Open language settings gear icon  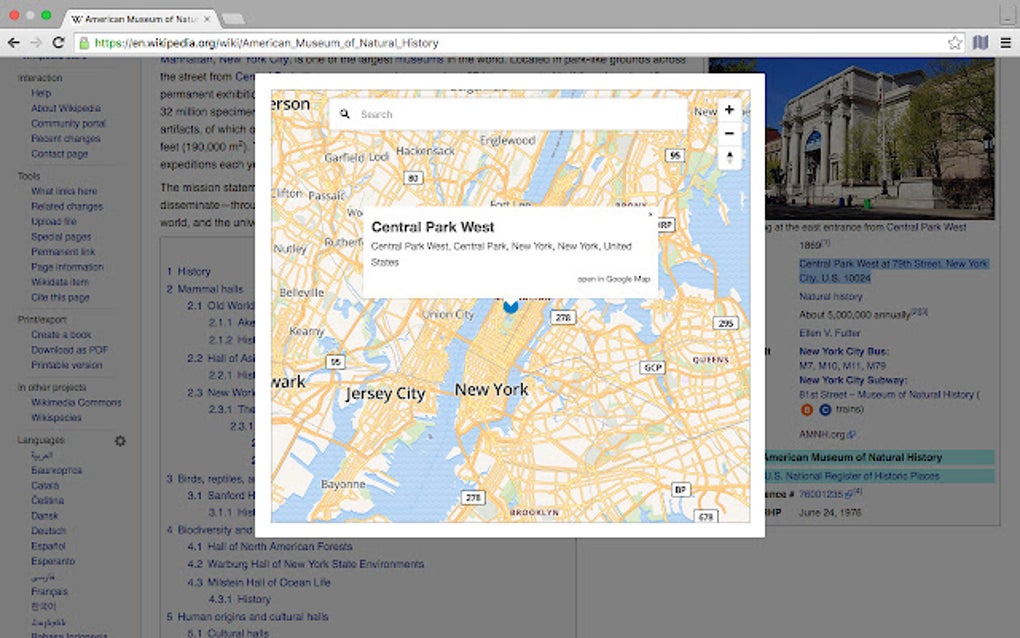tap(120, 441)
